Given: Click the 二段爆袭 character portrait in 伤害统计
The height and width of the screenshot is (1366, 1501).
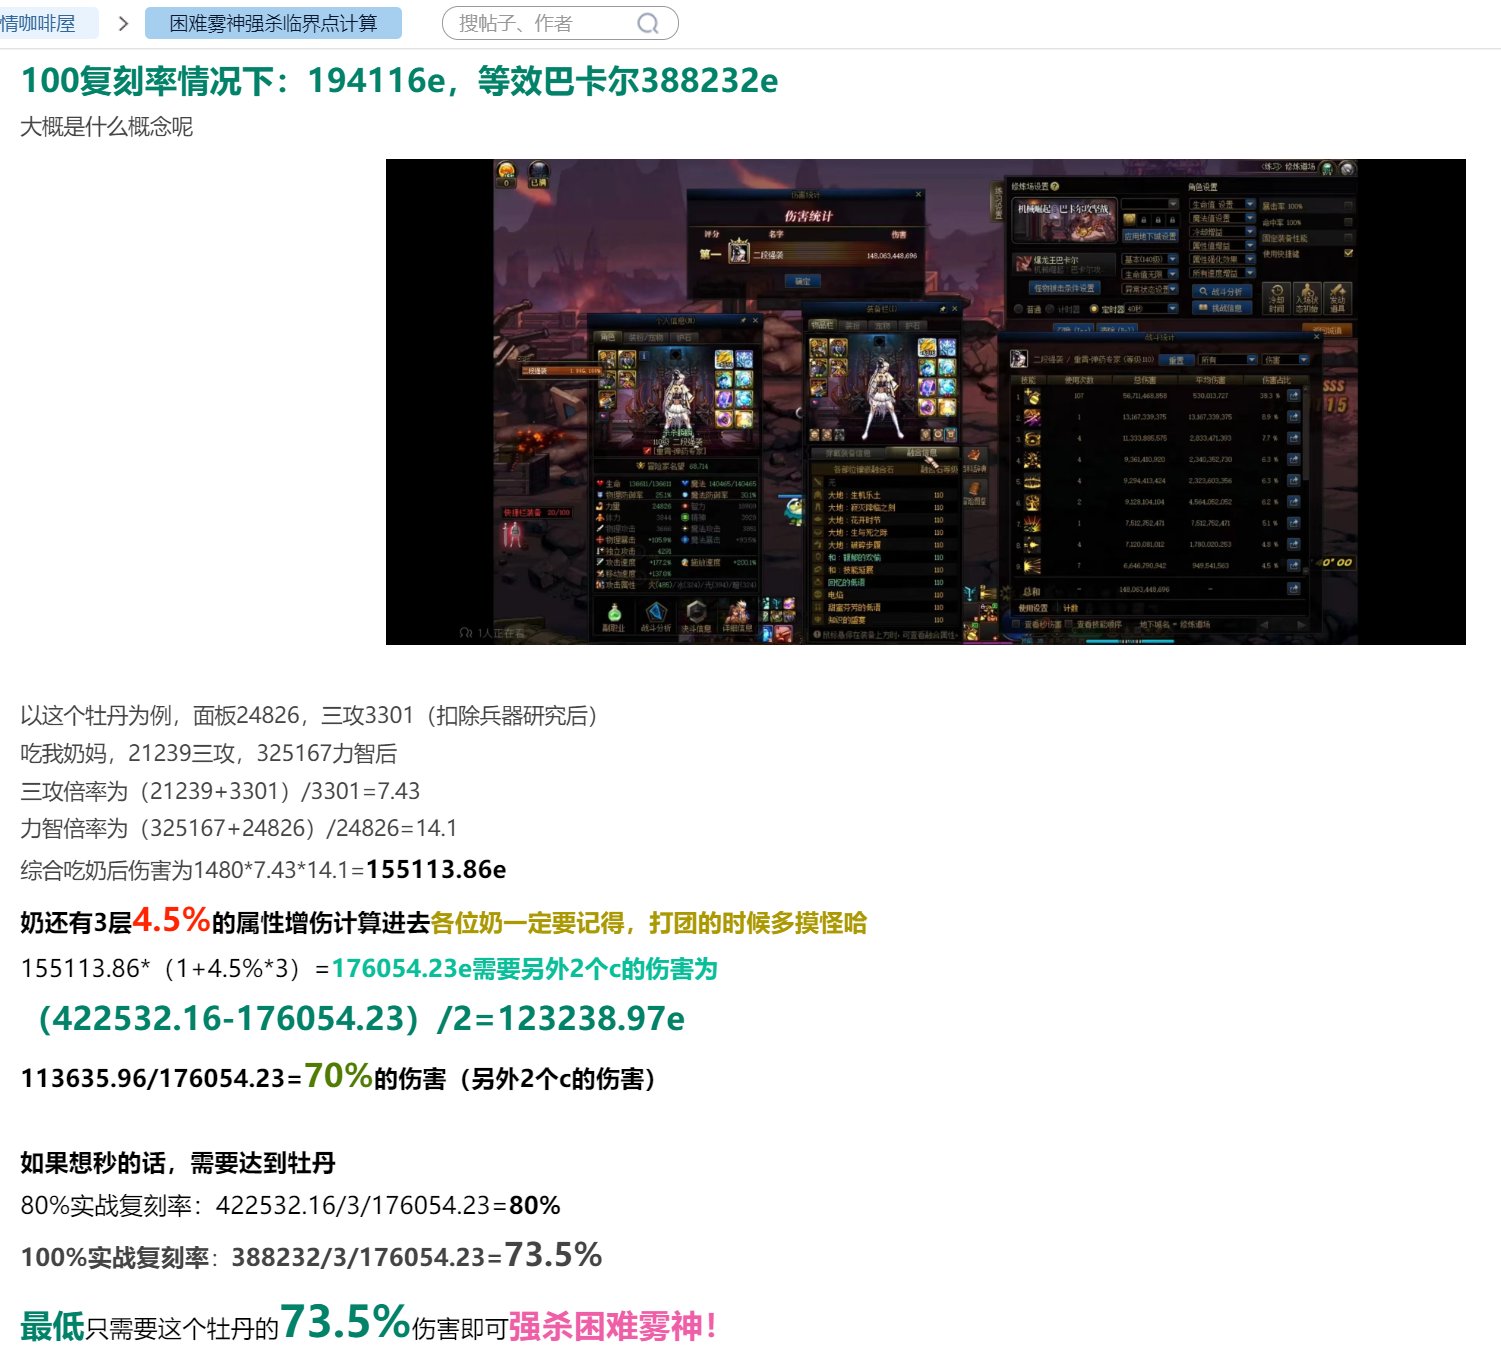Looking at the screenshot, I should click(739, 252).
